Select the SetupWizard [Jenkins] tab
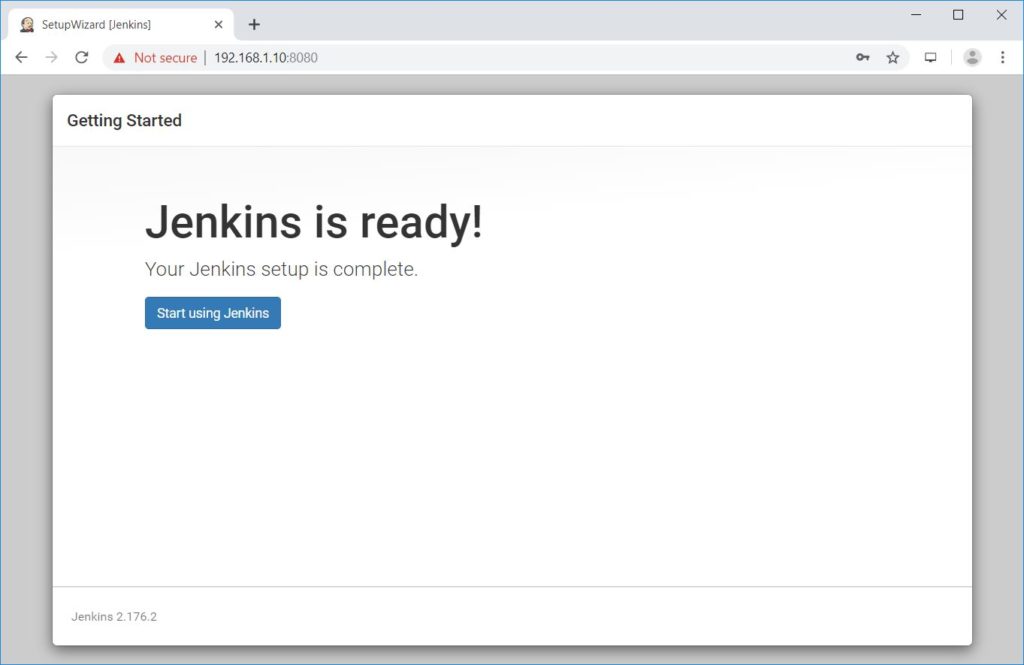The width and height of the screenshot is (1024, 665). coord(121,24)
